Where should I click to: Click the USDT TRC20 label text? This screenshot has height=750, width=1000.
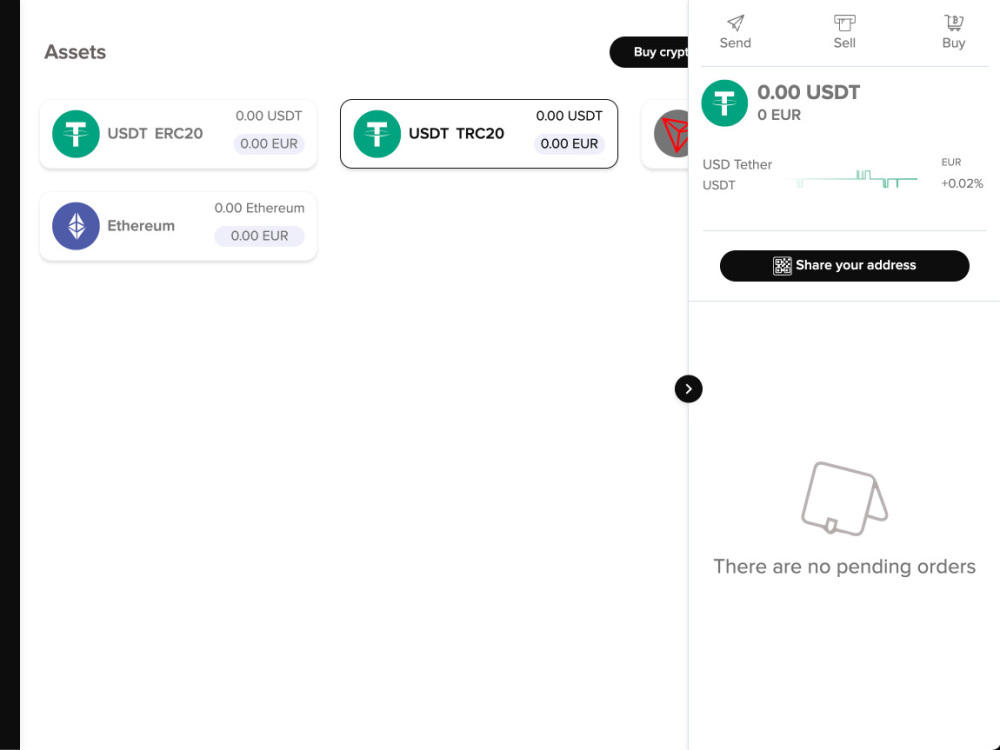[456, 133]
